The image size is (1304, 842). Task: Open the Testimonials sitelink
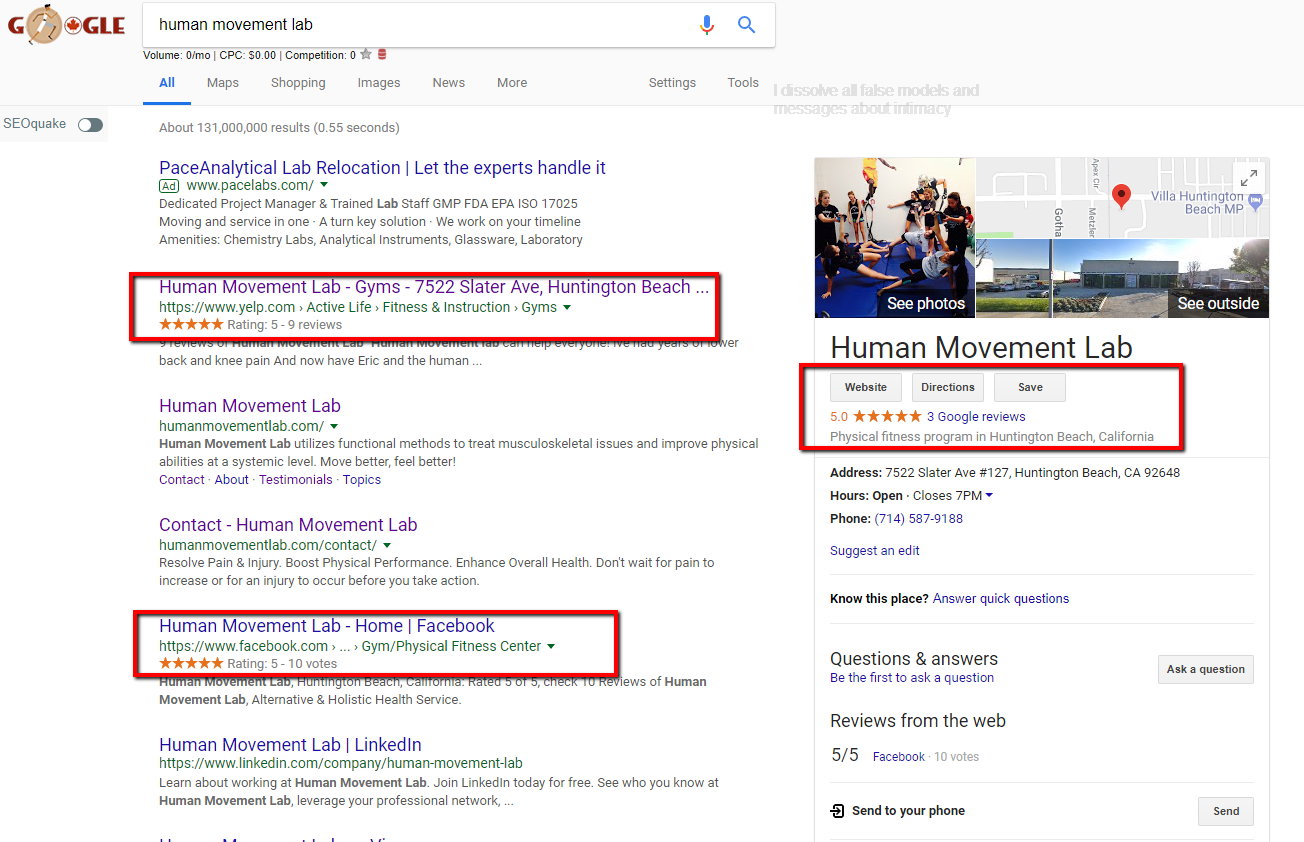(295, 480)
